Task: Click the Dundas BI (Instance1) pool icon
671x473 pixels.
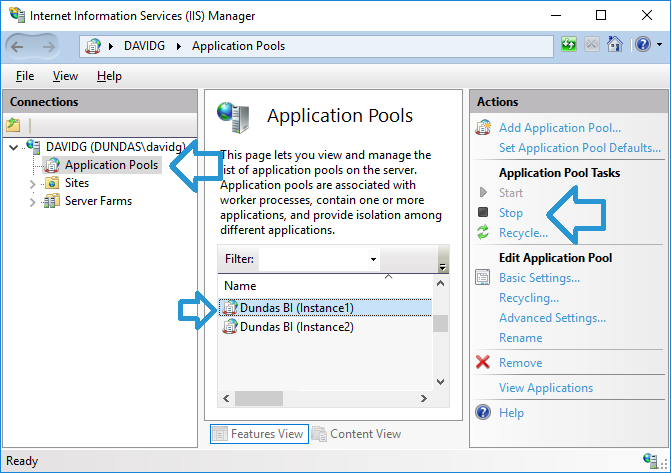Action: point(230,307)
